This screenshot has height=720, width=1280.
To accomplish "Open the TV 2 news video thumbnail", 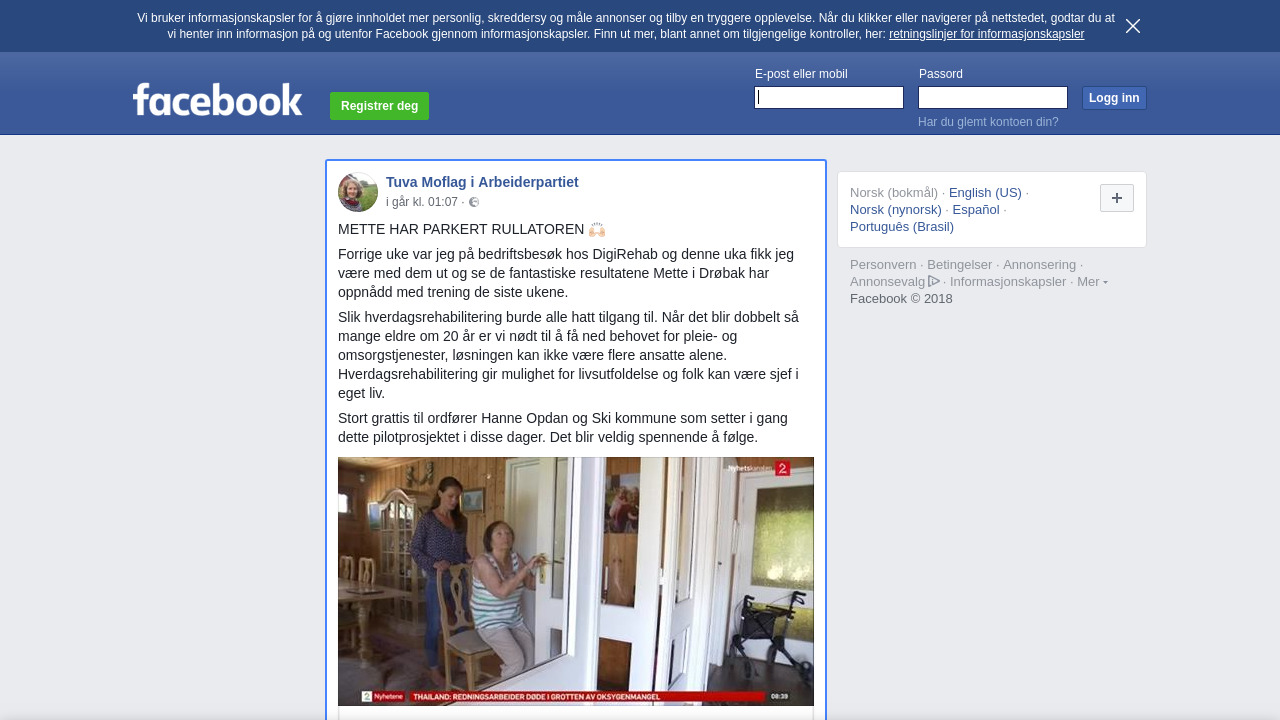I will pos(576,582).
